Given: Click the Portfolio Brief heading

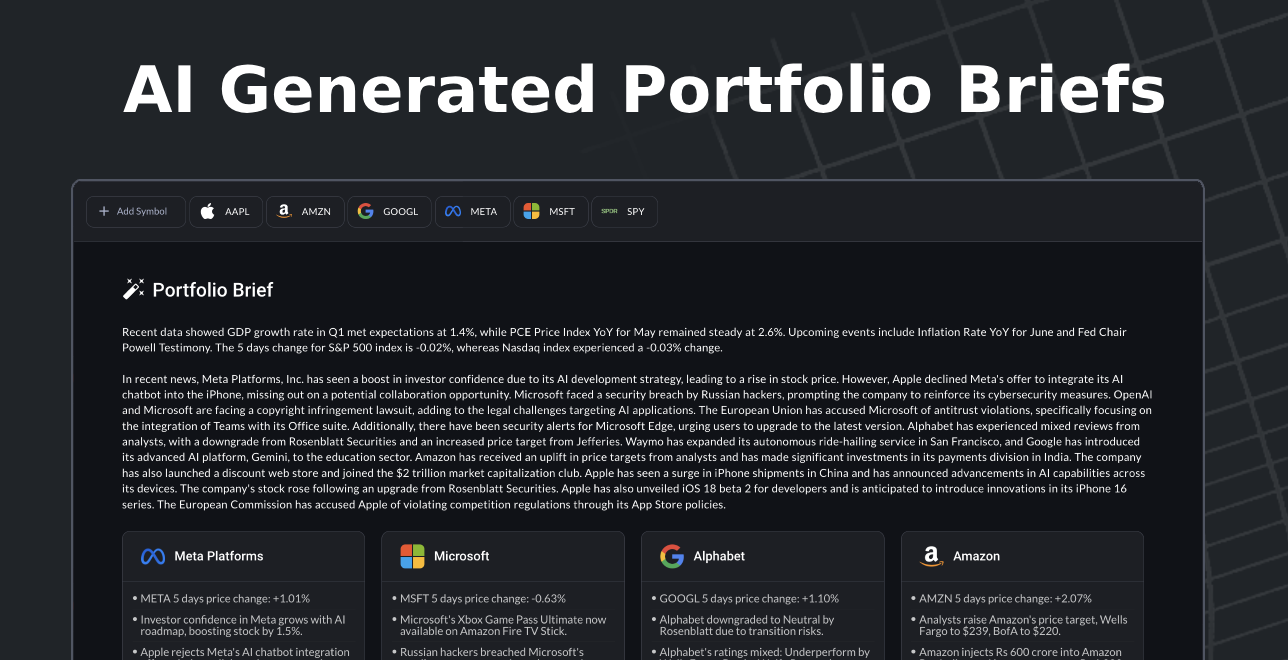Looking at the screenshot, I should [x=212, y=290].
